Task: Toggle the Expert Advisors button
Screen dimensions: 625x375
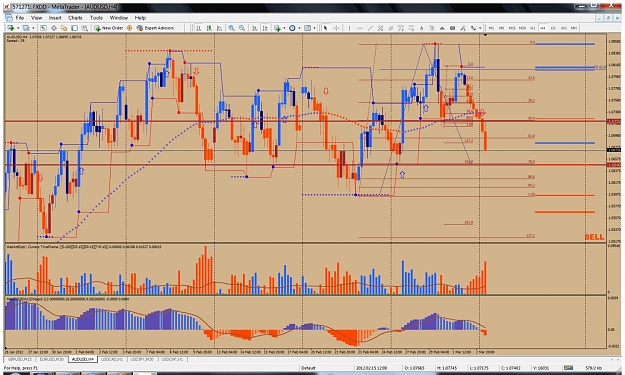Action: point(155,28)
